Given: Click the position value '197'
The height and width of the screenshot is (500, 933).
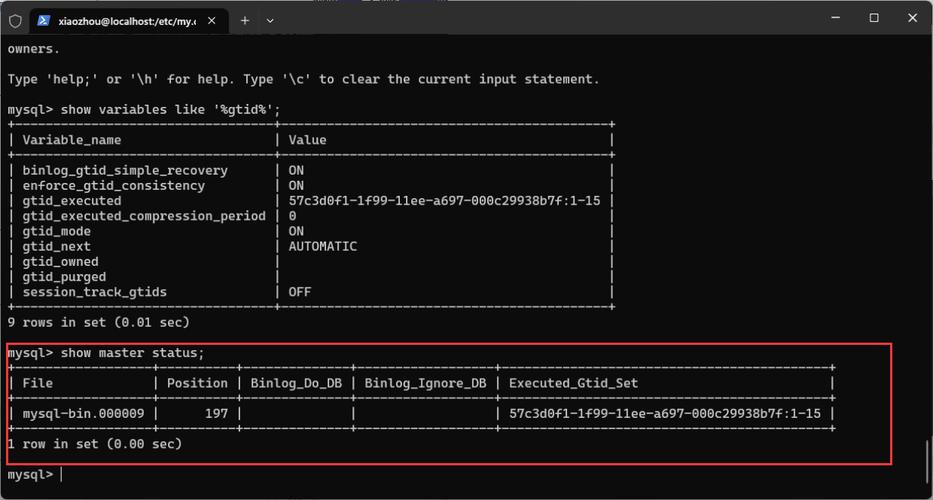Looking at the screenshot, I should click(217, 414).
